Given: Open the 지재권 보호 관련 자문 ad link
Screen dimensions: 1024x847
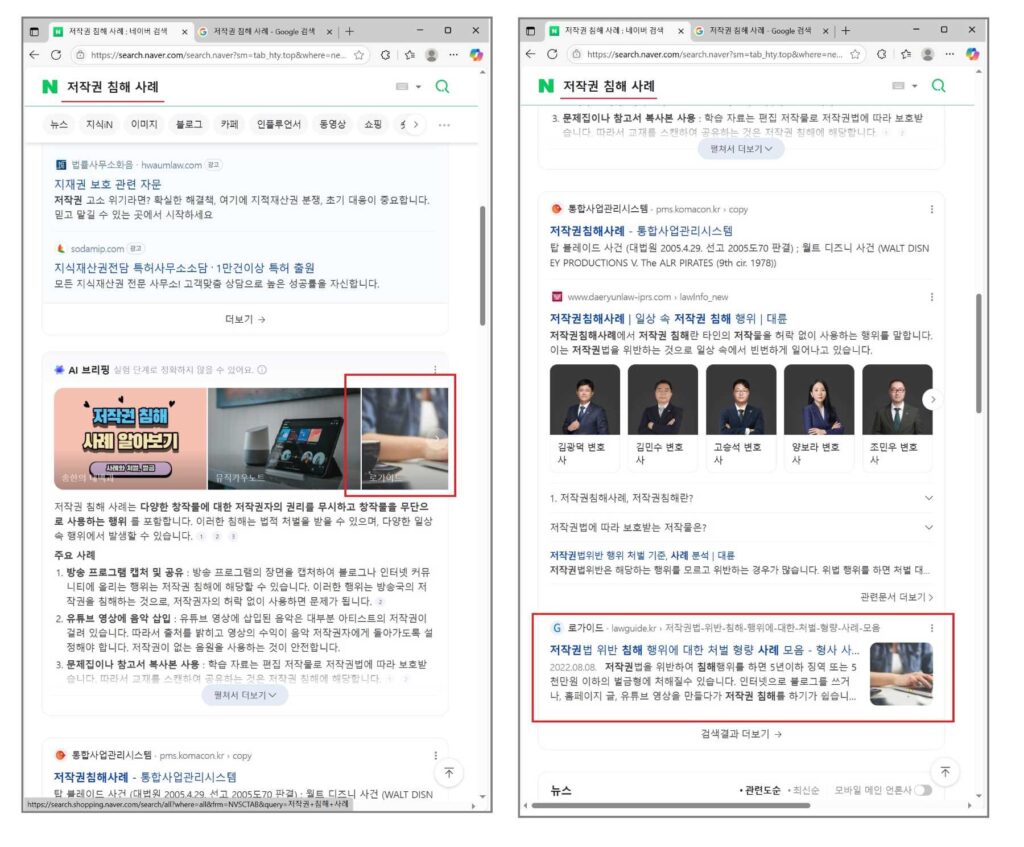Looking at the screenshot, I should (108, 184).
